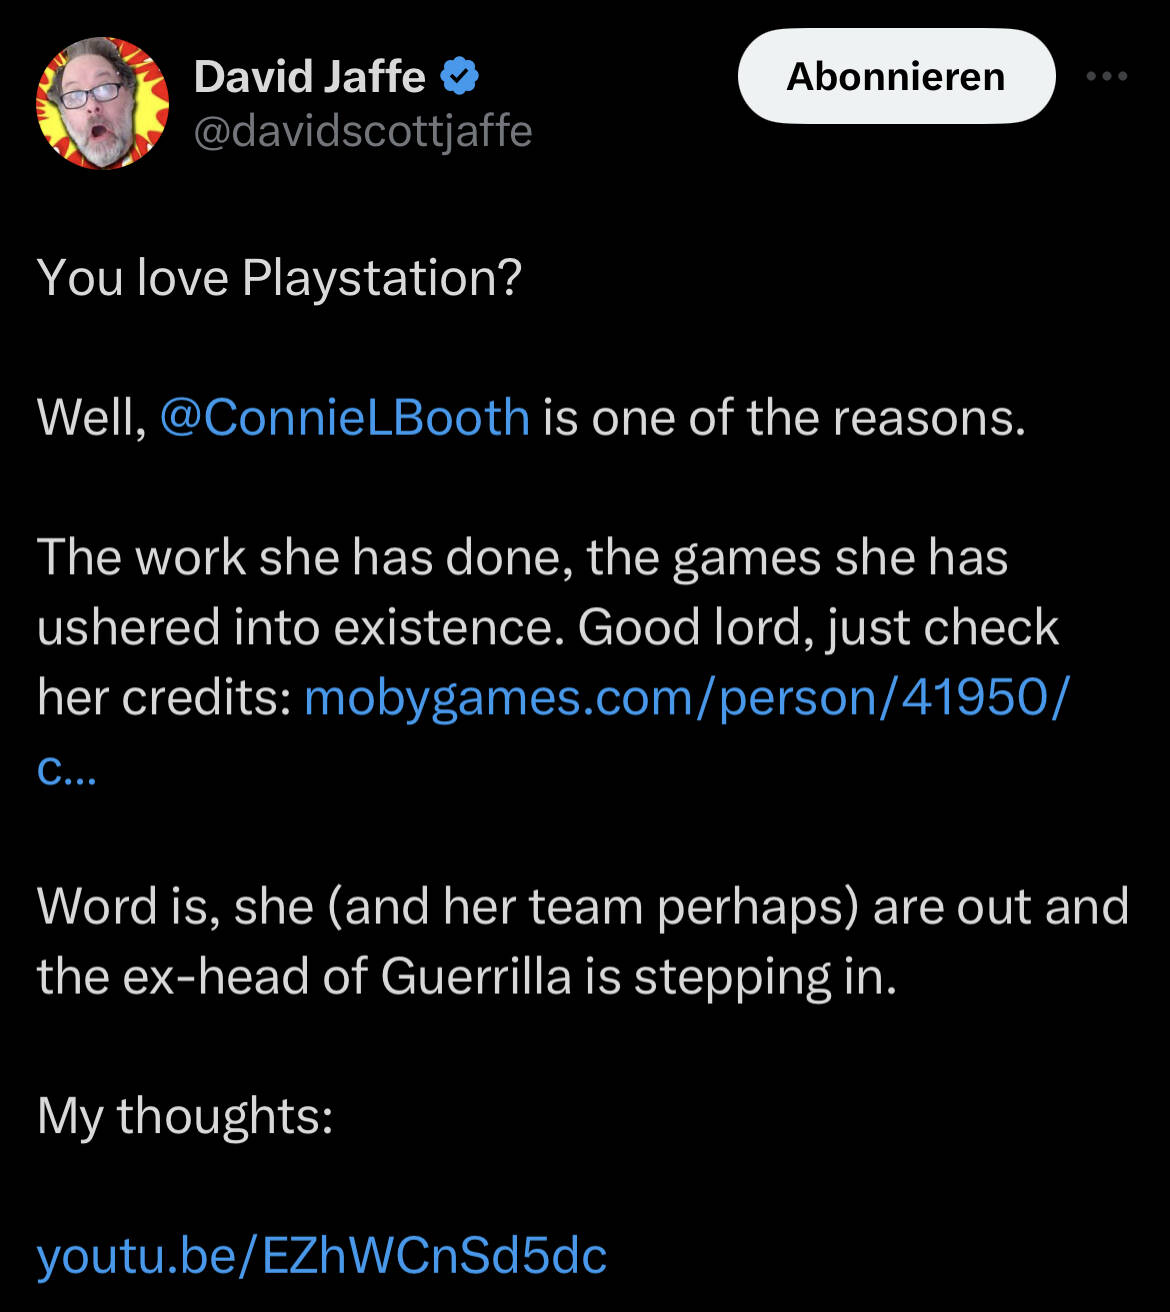Click the blue verified checkmark badge
The width and height of the screenshot is (1170, 1312).
[459, 76]
